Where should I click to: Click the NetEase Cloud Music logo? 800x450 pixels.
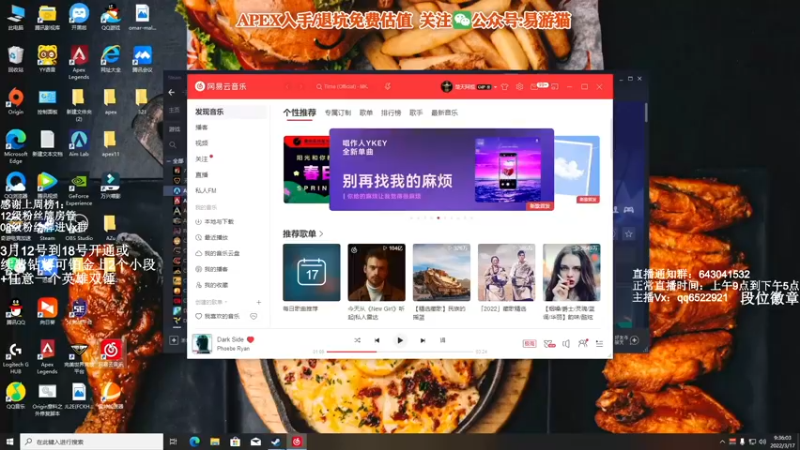click(221, 86)
